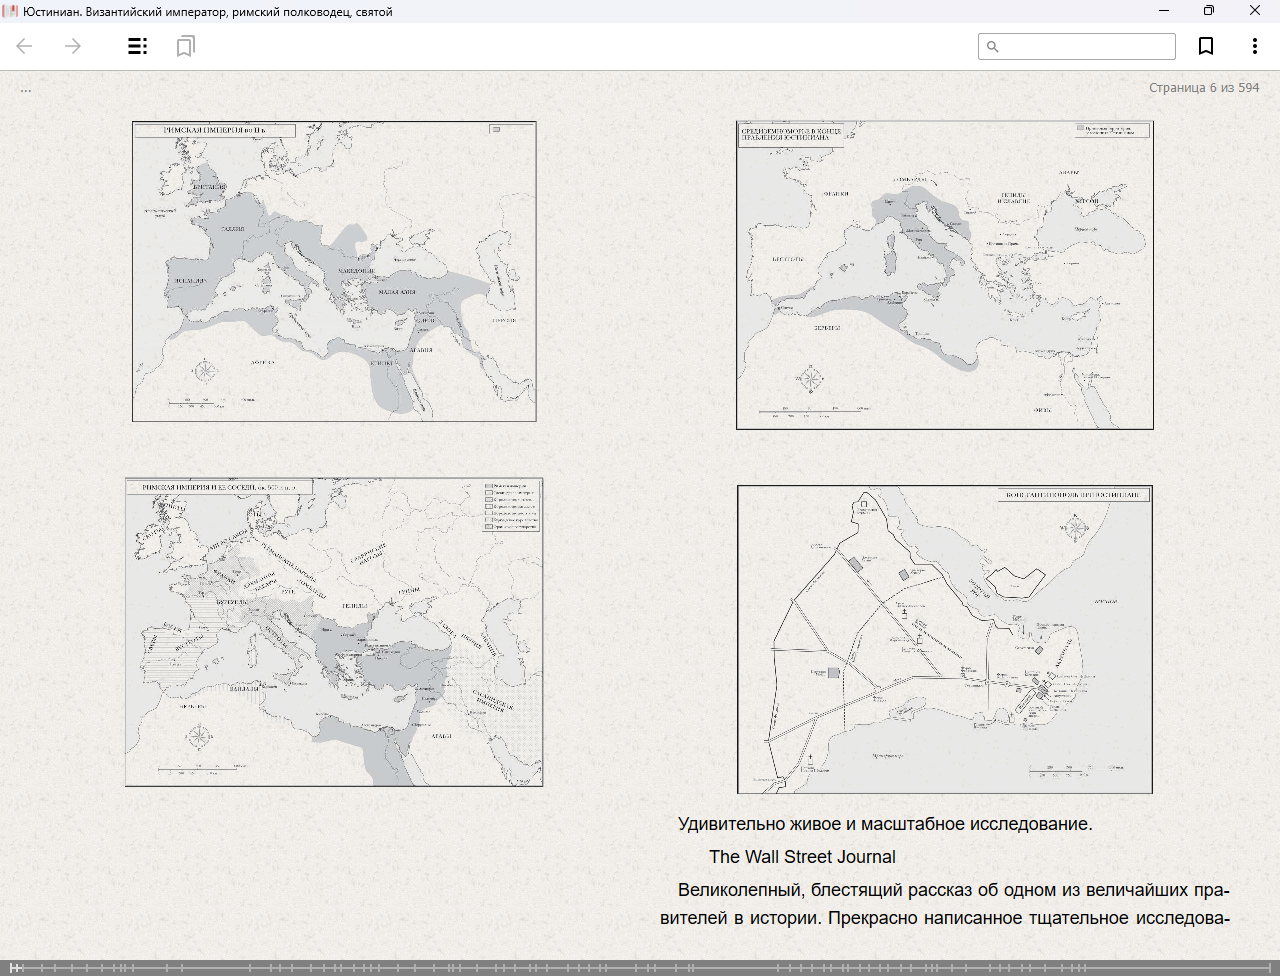Open the table of contents list
The height and width of the screenshot is (976, 1280).
coord(138,46)
